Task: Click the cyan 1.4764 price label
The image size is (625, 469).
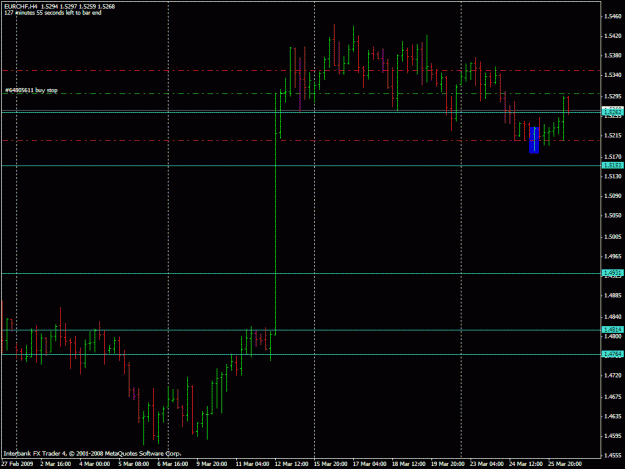Action: click(x=612, y=354)
